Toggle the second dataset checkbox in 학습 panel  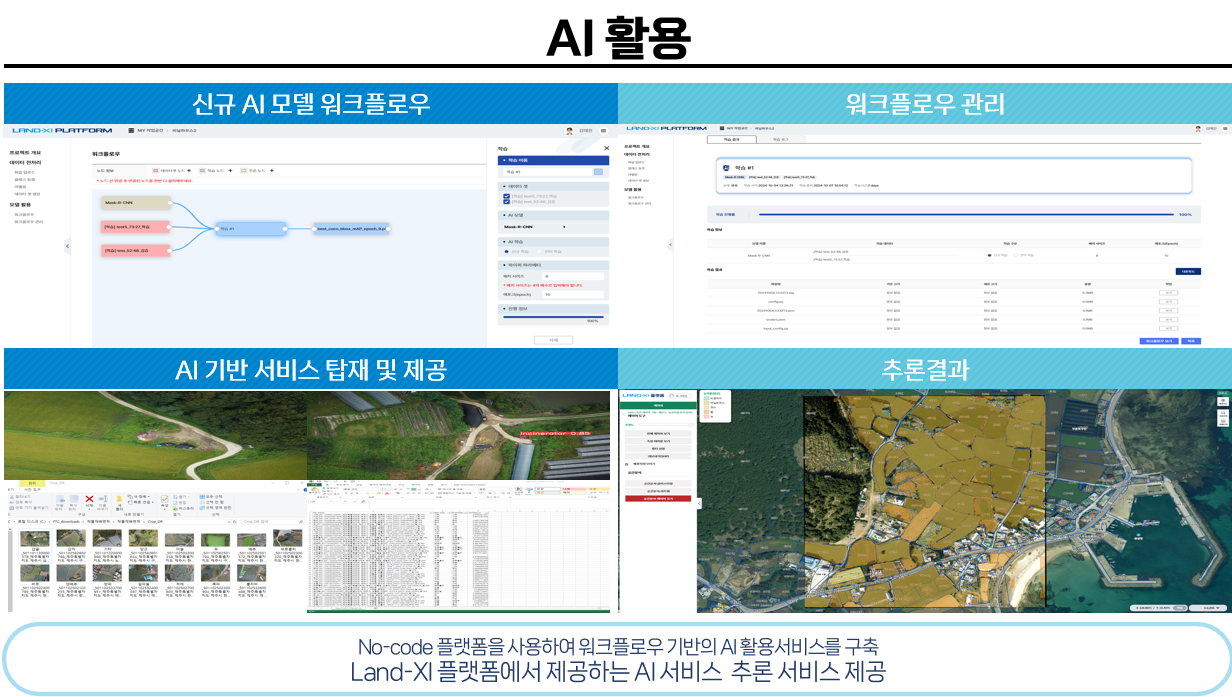507,202
